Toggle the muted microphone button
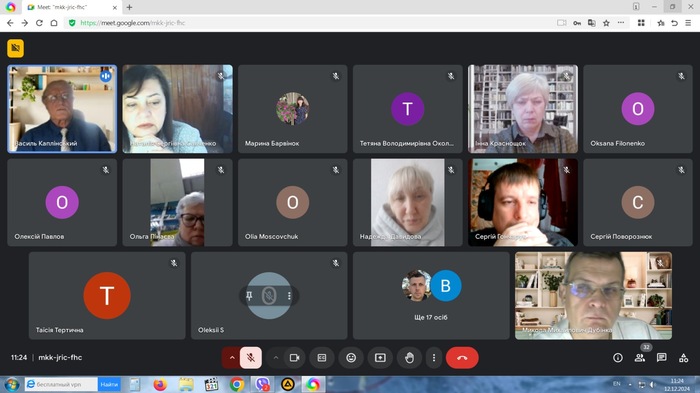 (x=251, y=358)
